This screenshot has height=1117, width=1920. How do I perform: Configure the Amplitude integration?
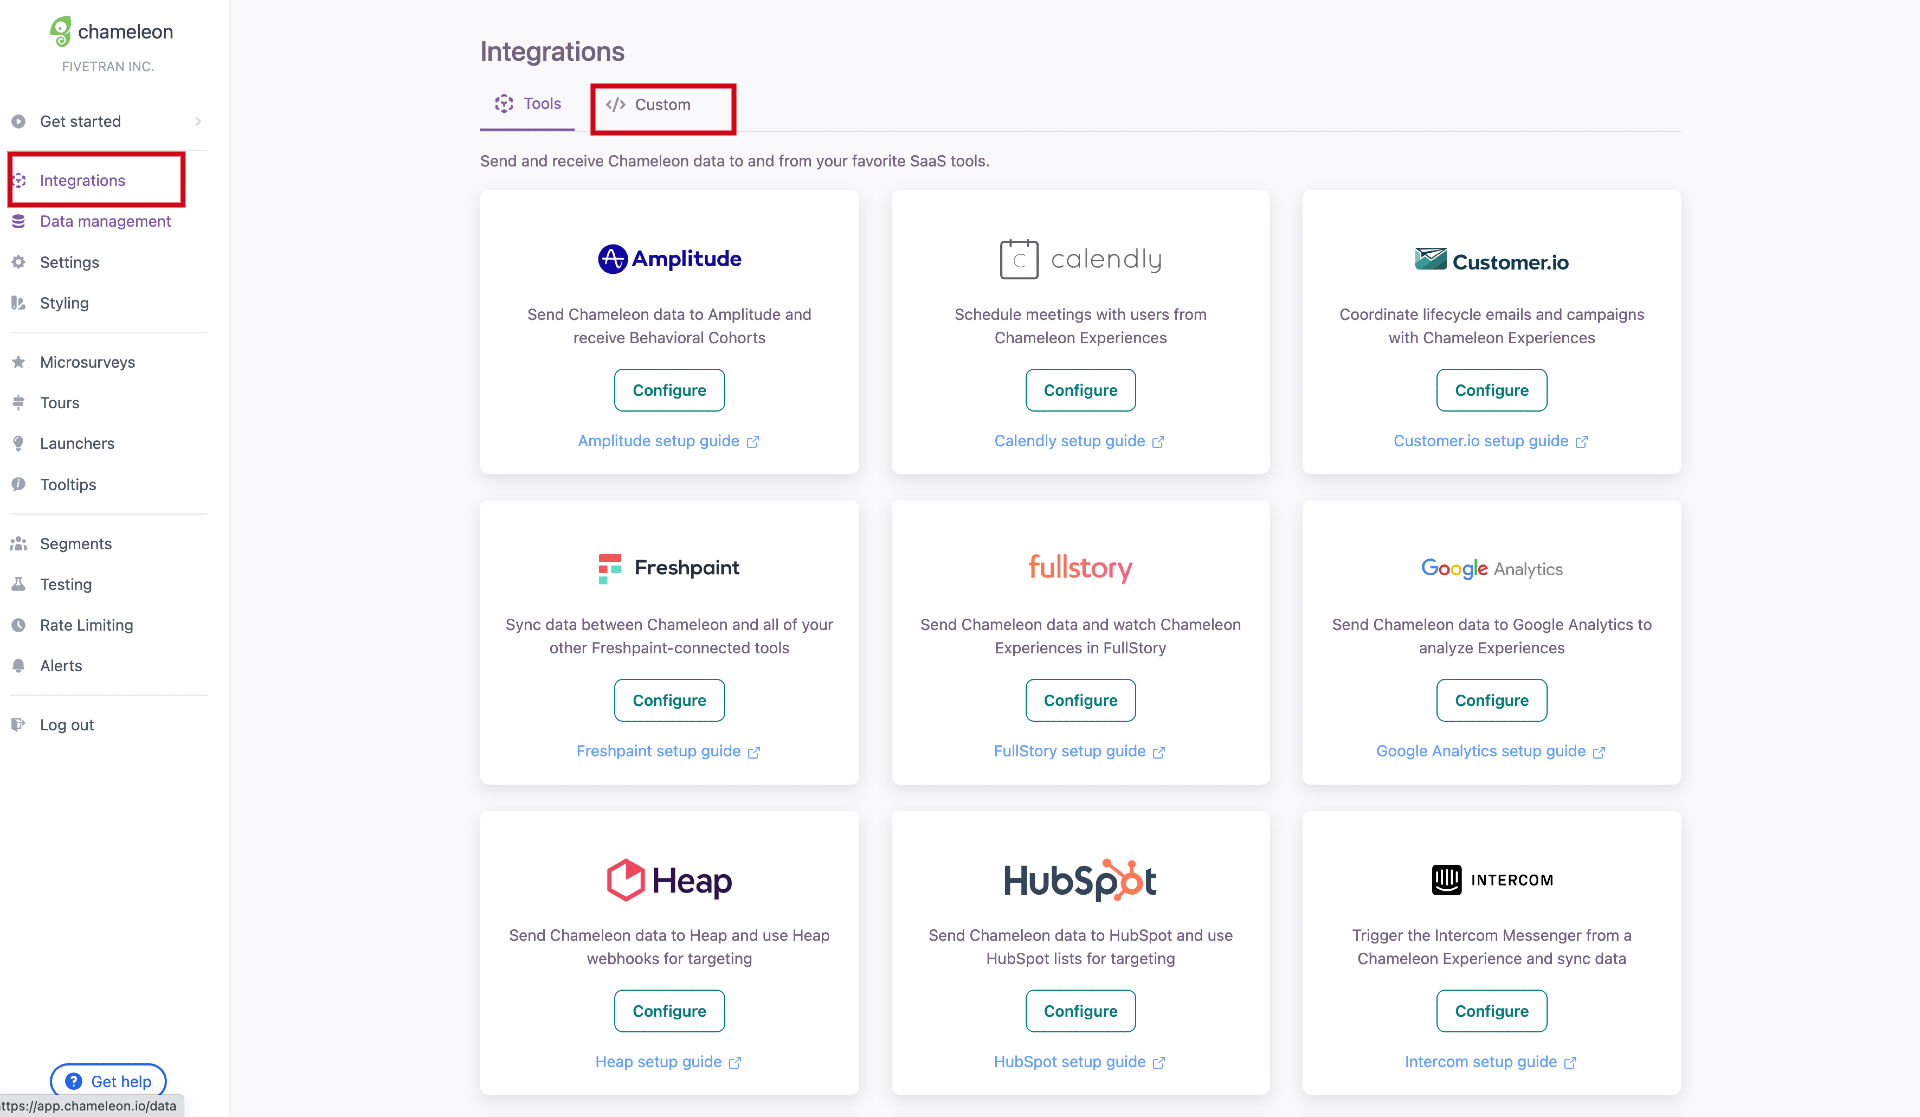tap(669, 391)
